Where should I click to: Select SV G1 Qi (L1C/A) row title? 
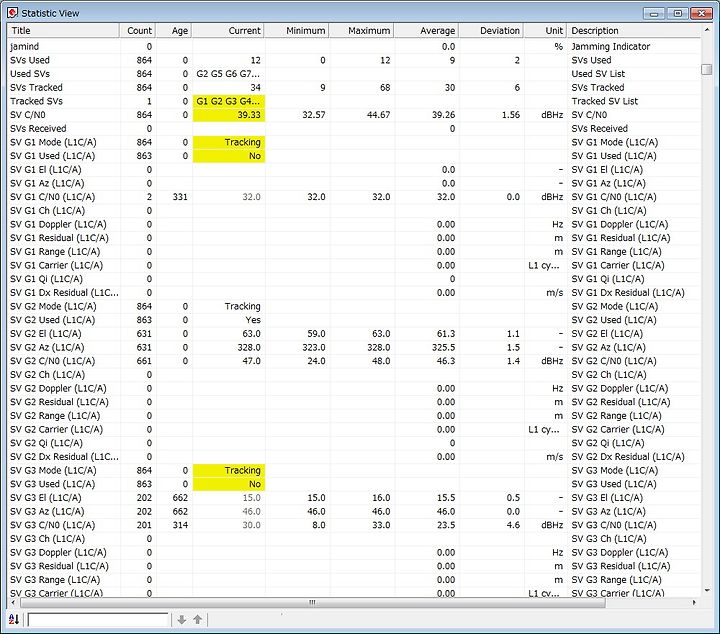pyautogui.click(x=46, y=279)
